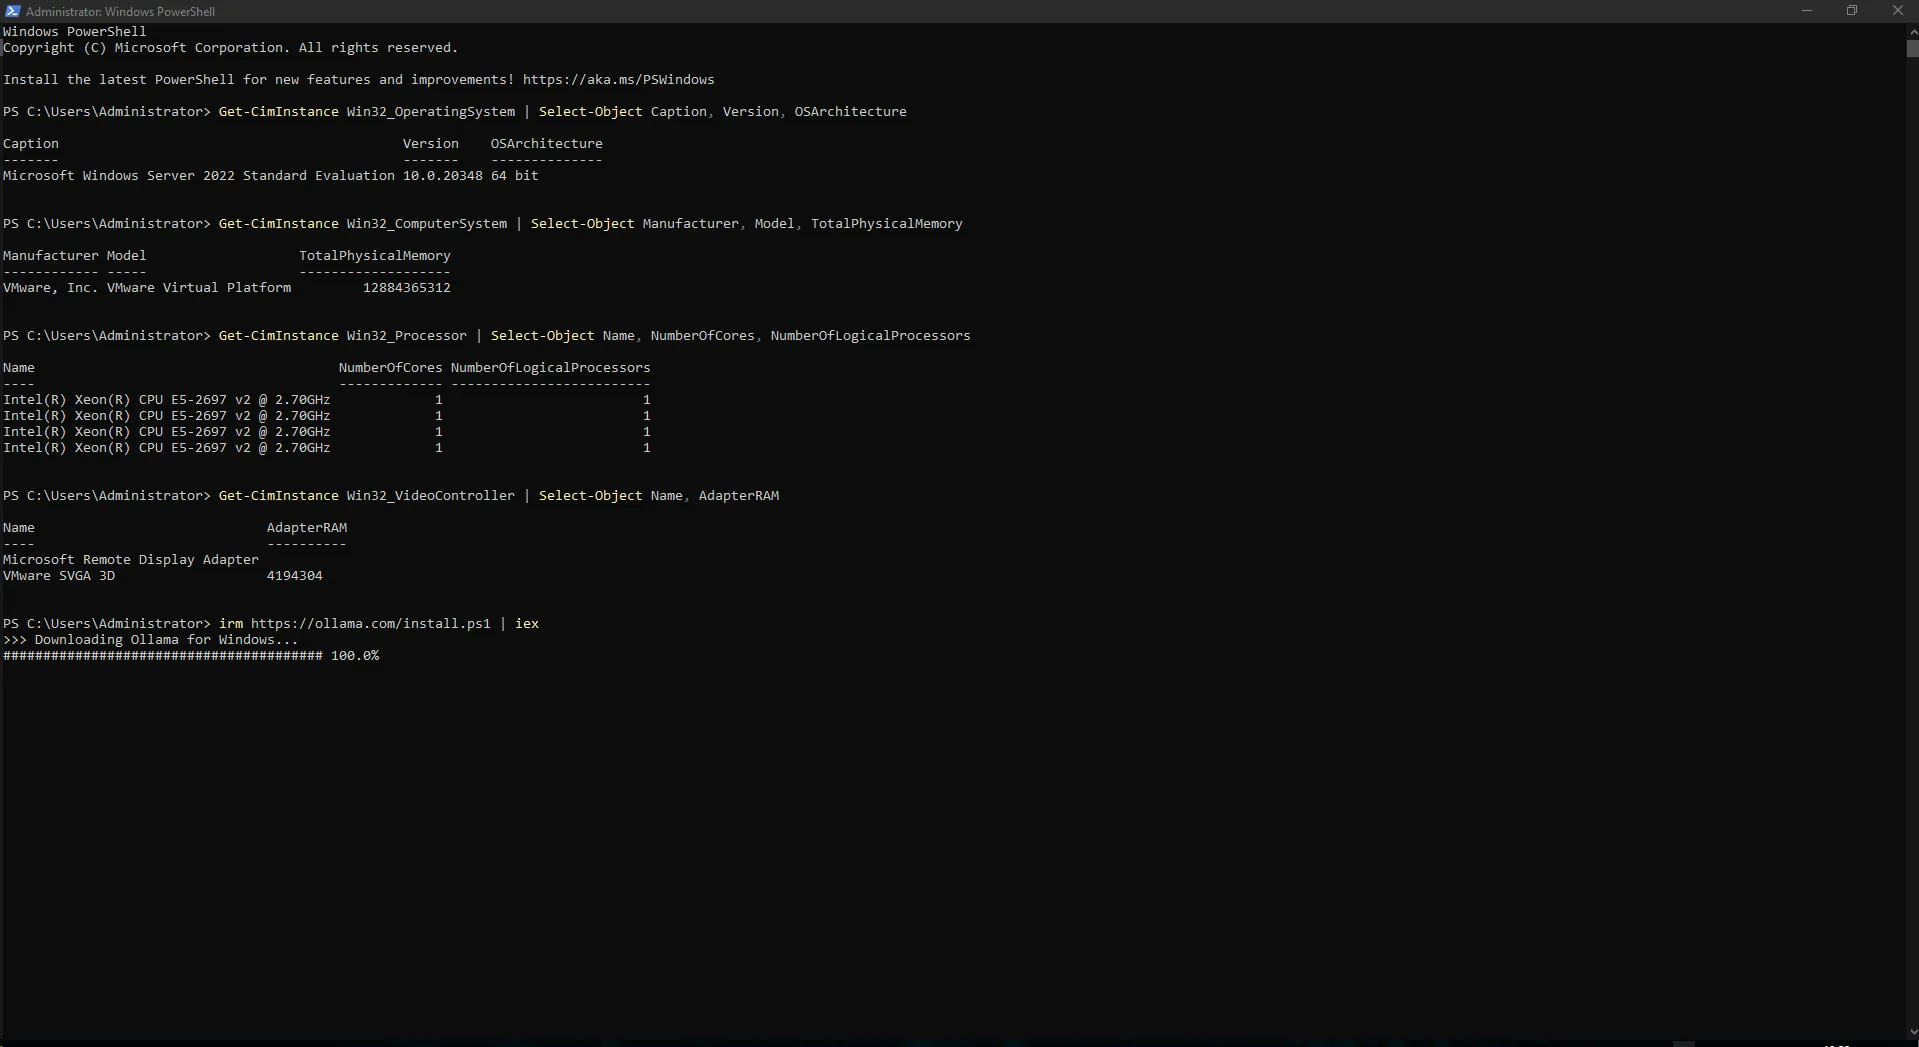Click the 'VMware SVGA 3D' adapter name
This screenshot has height=1047, width=1919.
[x=58, y=576]
